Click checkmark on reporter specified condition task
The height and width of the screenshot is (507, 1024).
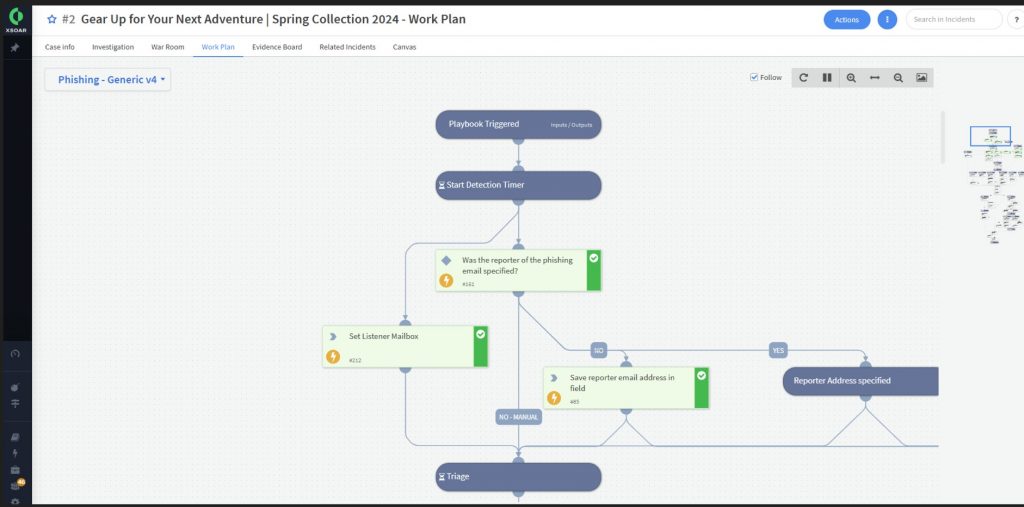pyautogui.click(x=594, y=258)
